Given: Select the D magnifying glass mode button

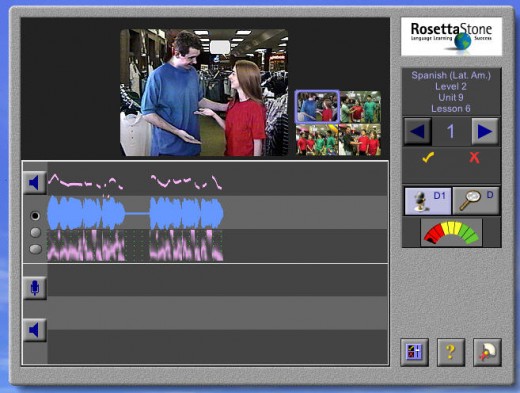Looking at the screenshot, I should tap(476, 201).
